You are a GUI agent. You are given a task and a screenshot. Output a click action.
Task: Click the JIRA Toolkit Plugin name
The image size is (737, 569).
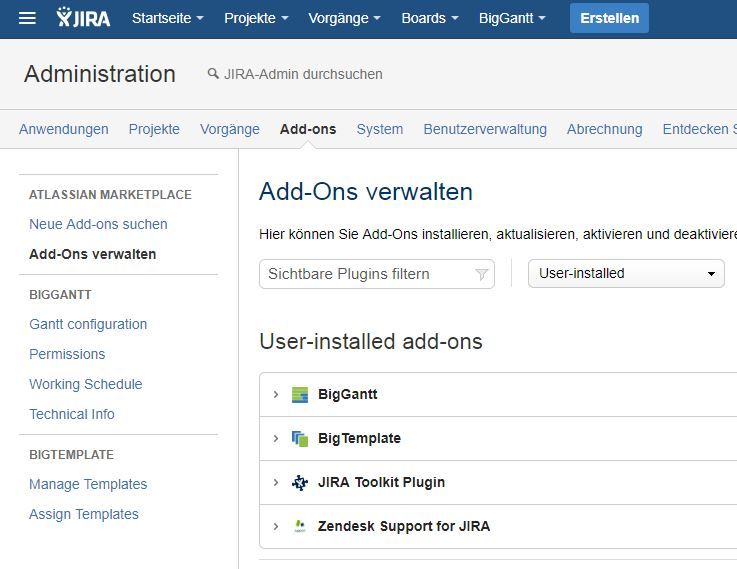coord(381,483)
